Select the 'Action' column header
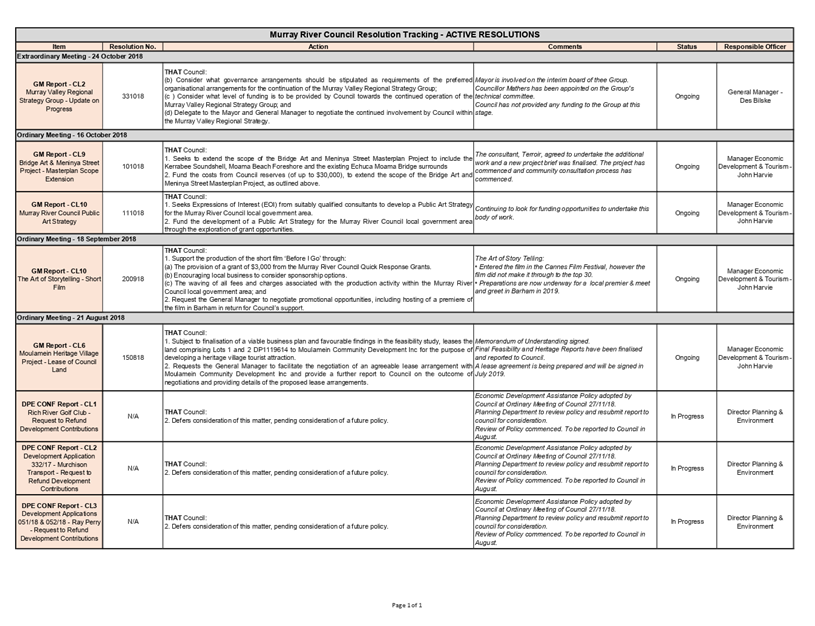The image size is (815, 626). pos(318,46)
